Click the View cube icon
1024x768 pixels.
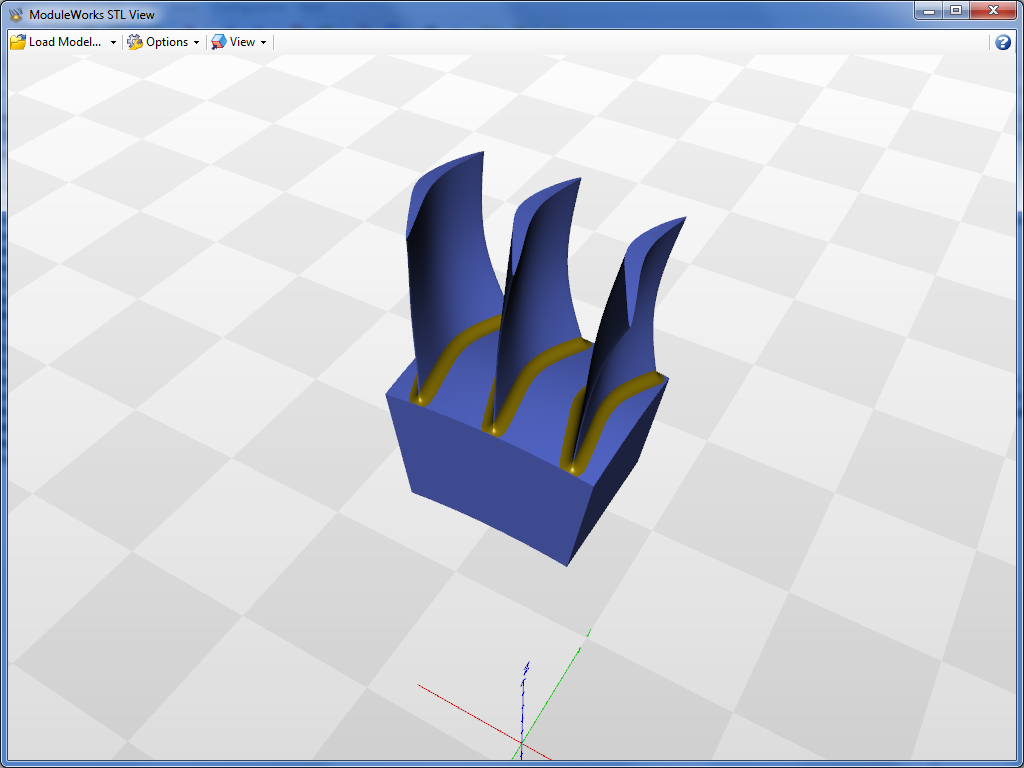(x=219, y=42)
